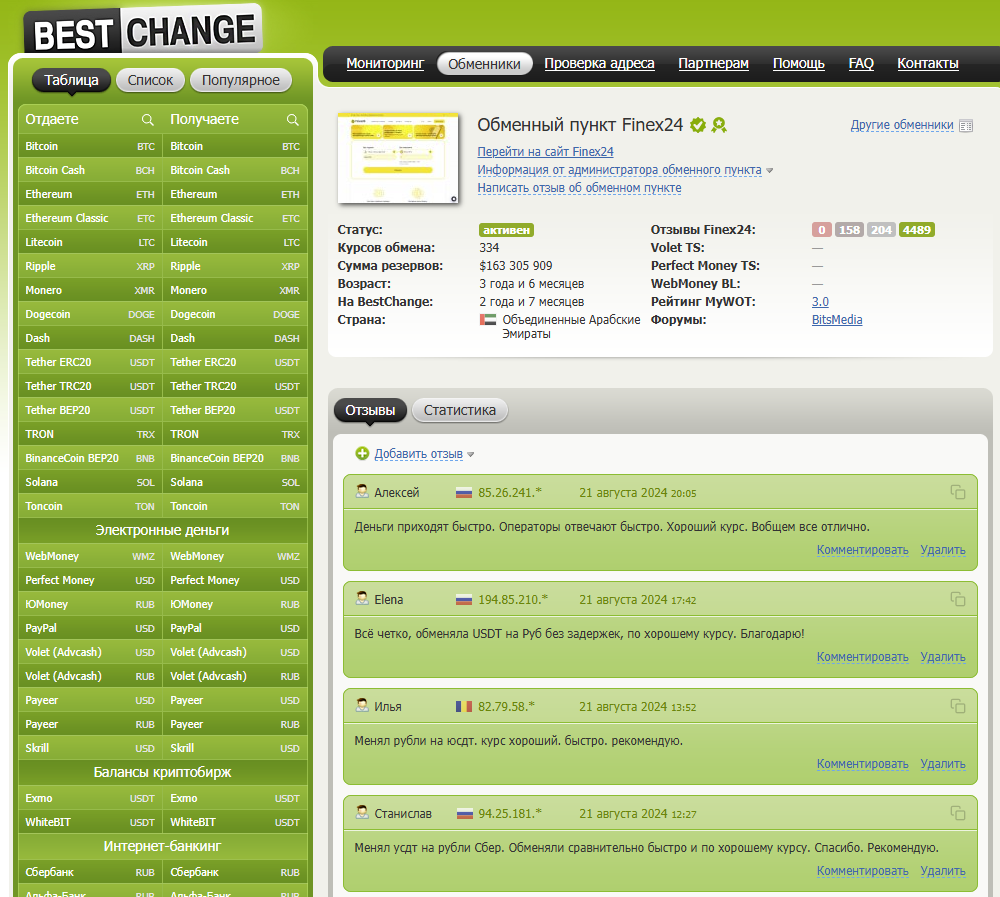
Task: Click the flag icon in Илья's review
Action: [x=464, y=707]
